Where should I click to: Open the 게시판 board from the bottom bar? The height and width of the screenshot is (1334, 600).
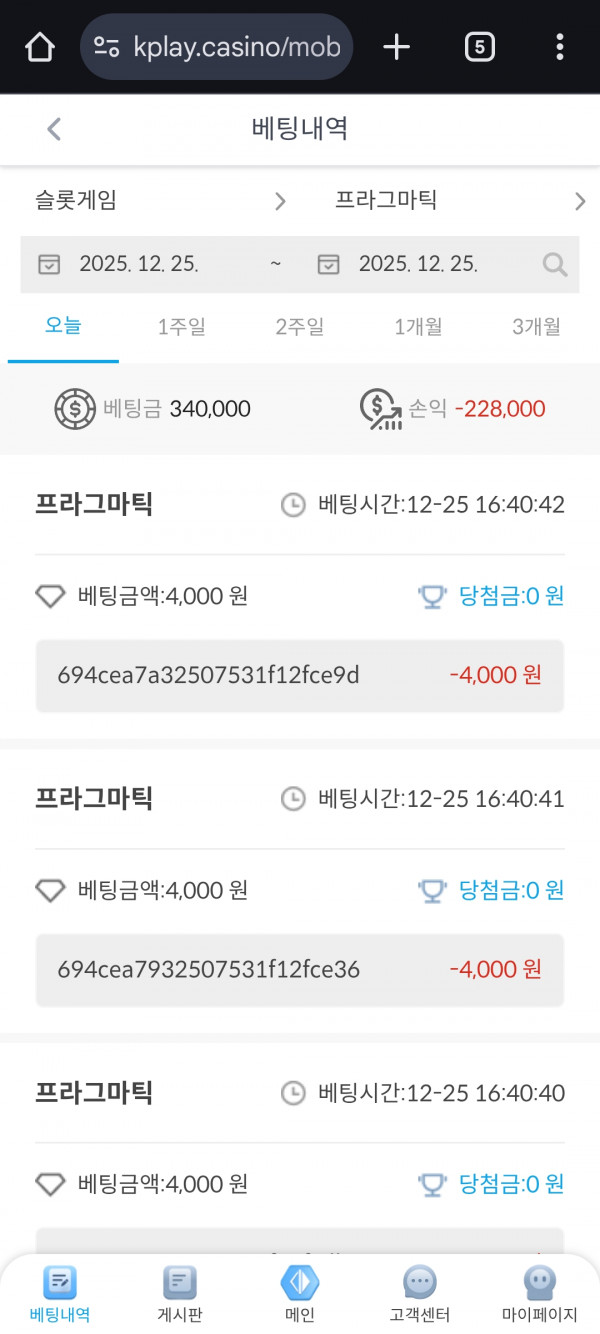pos(179,1285)
